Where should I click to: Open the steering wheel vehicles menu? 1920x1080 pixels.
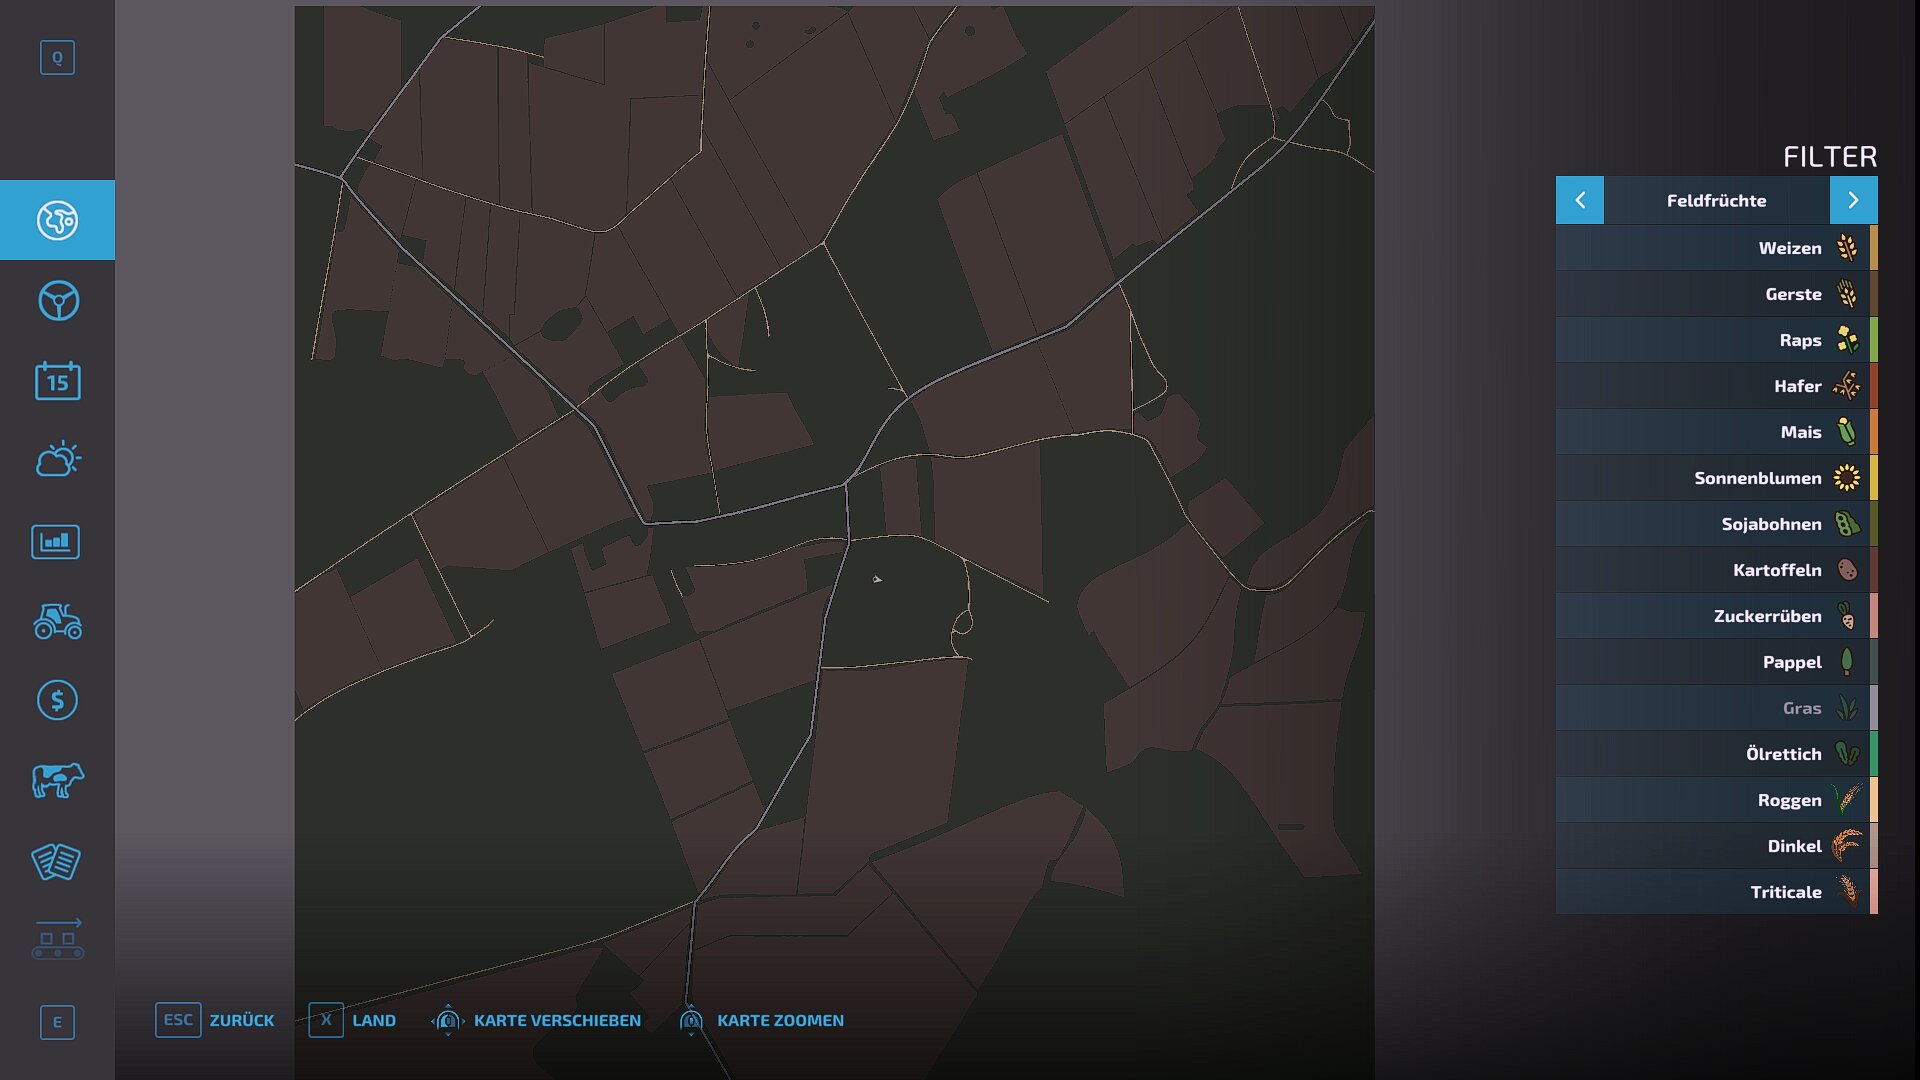point(57,301)
